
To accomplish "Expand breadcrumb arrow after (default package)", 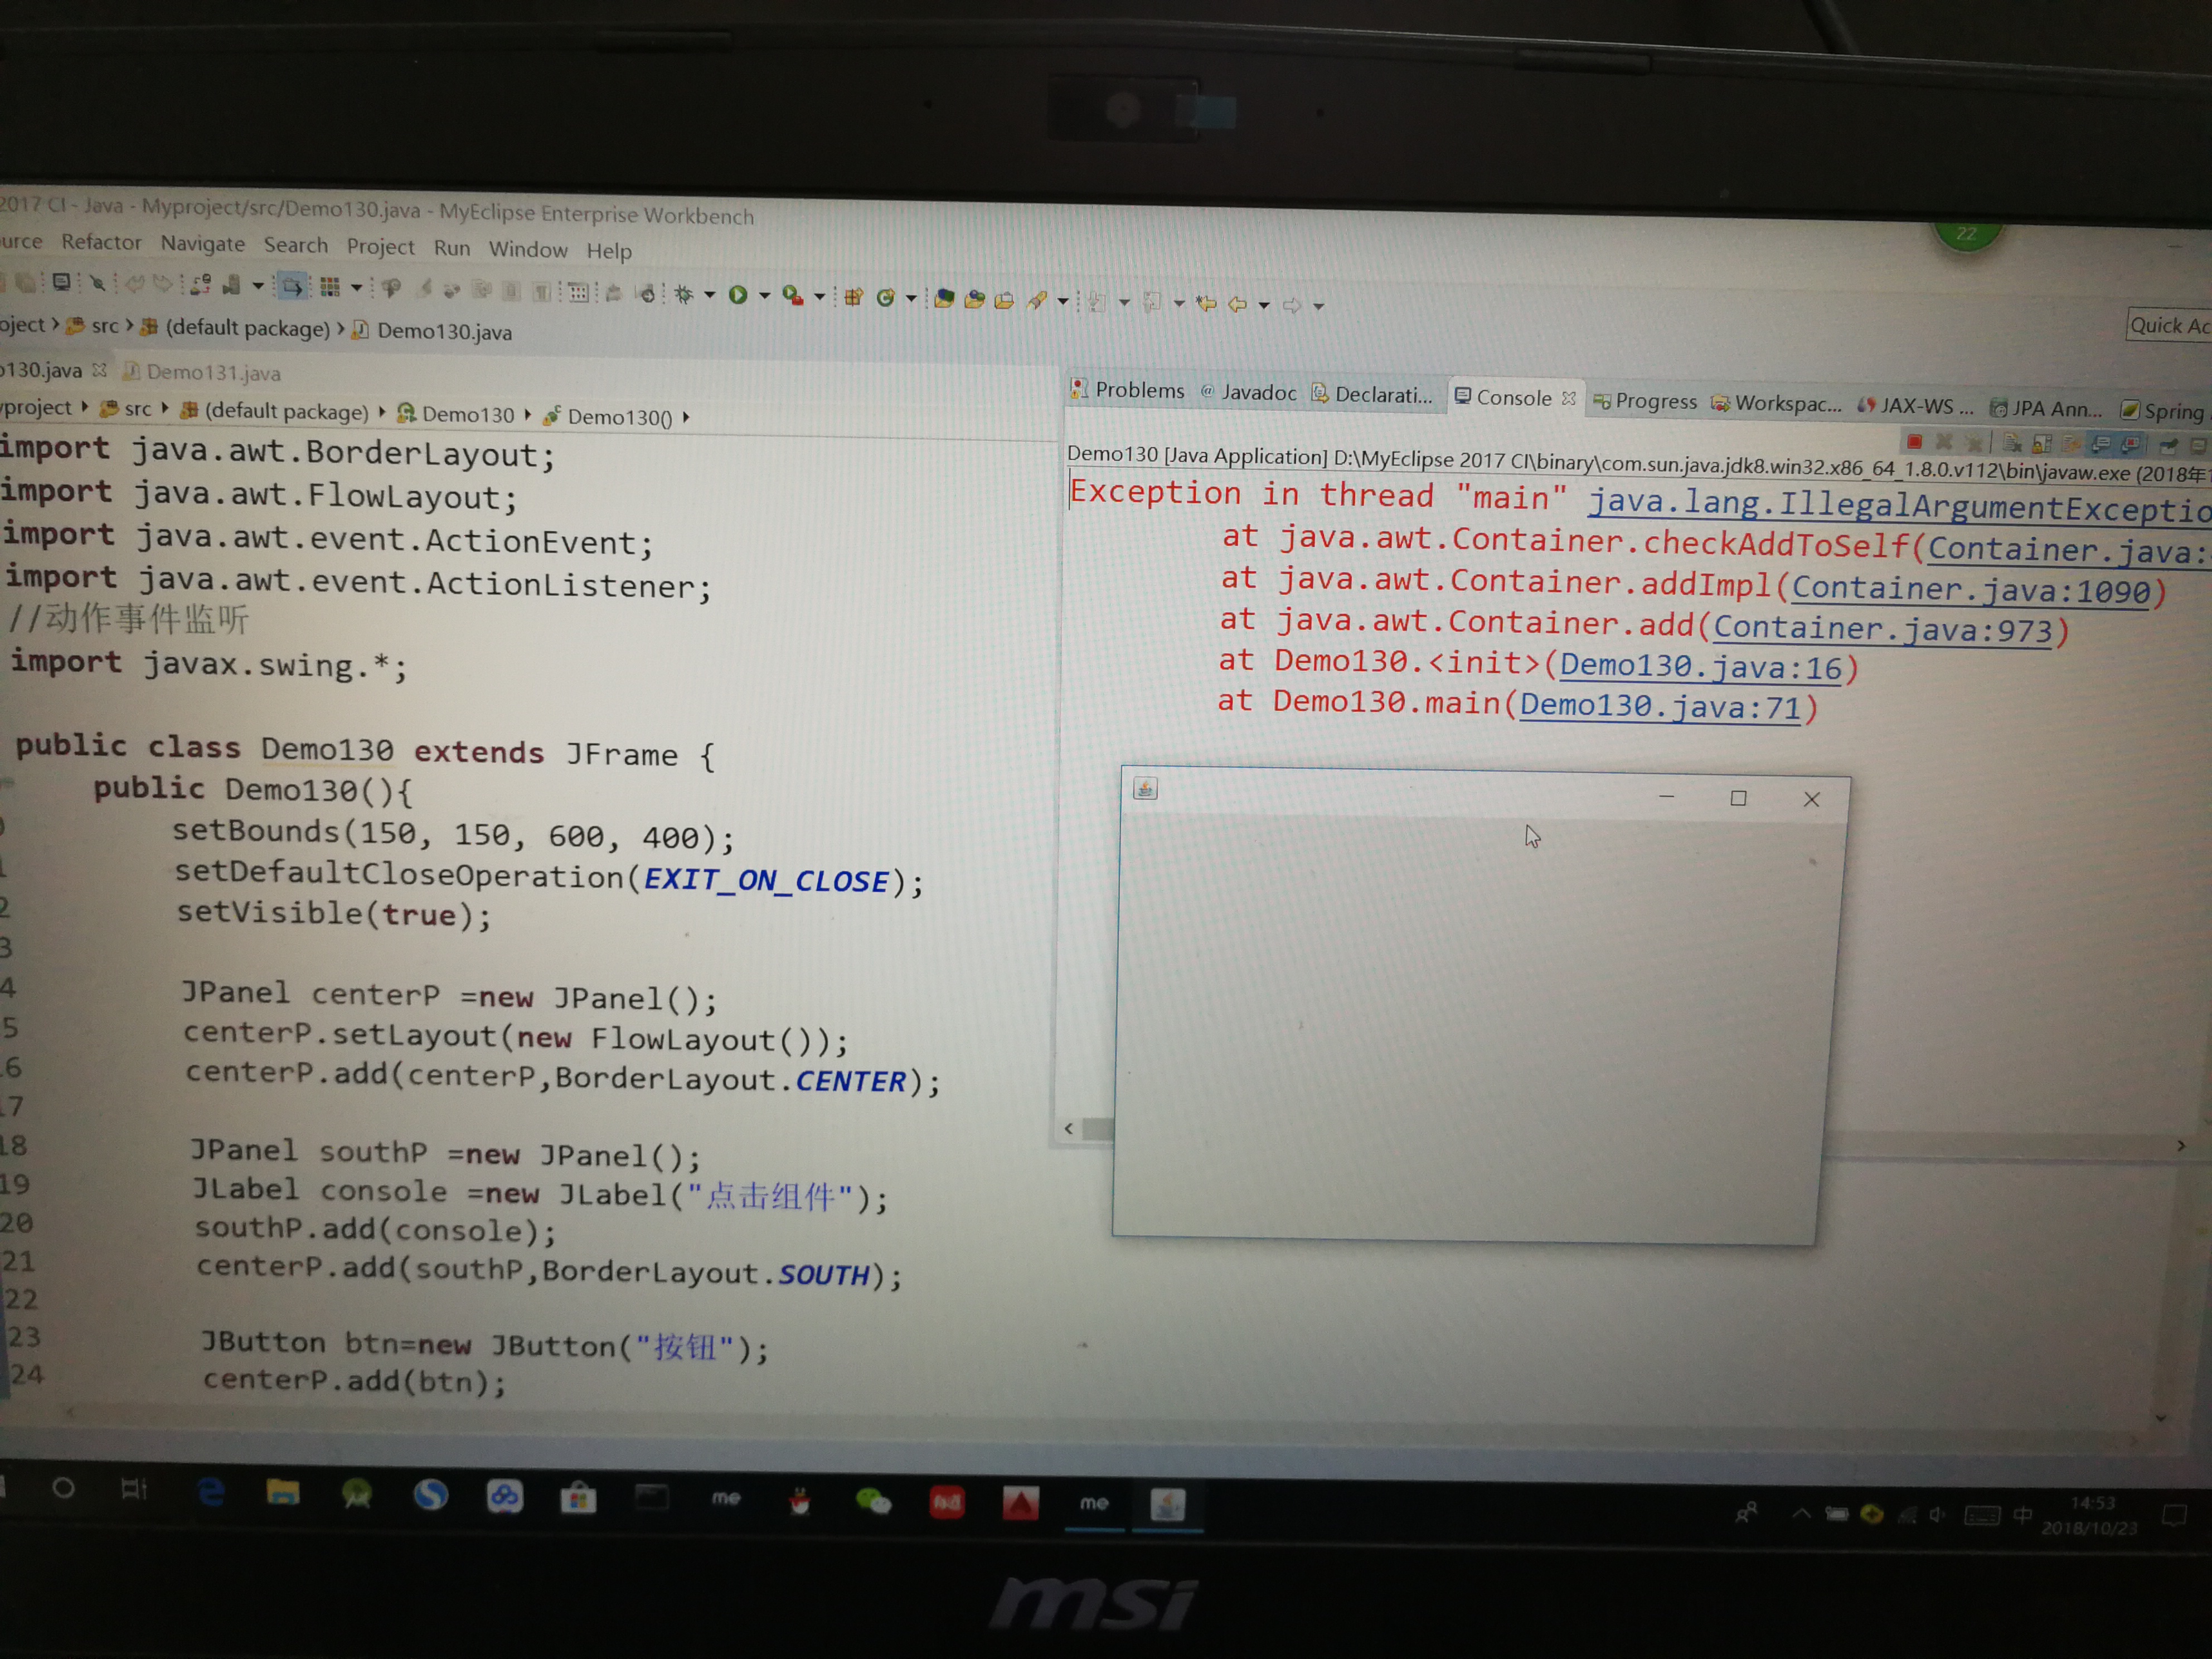I will coord(382,411).
